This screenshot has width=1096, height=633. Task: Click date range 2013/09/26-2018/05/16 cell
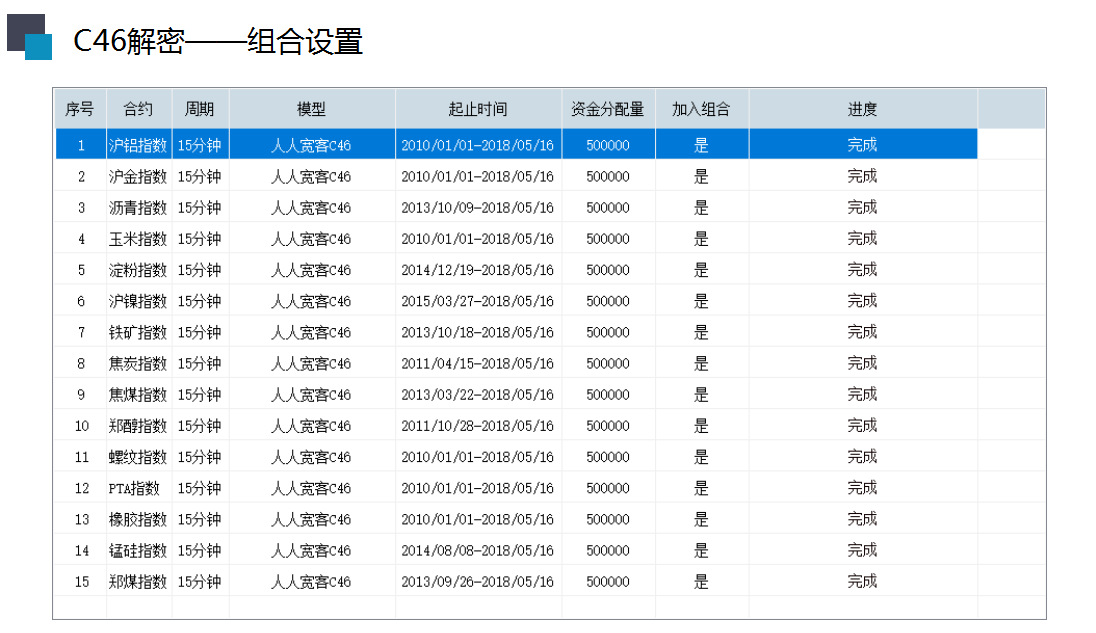pos(478,581)
